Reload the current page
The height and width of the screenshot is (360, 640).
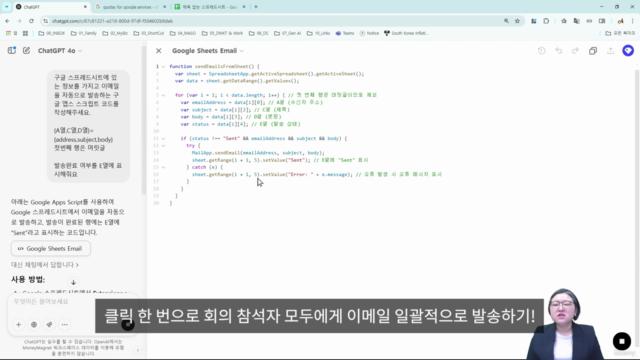click(x=31, y=21)
